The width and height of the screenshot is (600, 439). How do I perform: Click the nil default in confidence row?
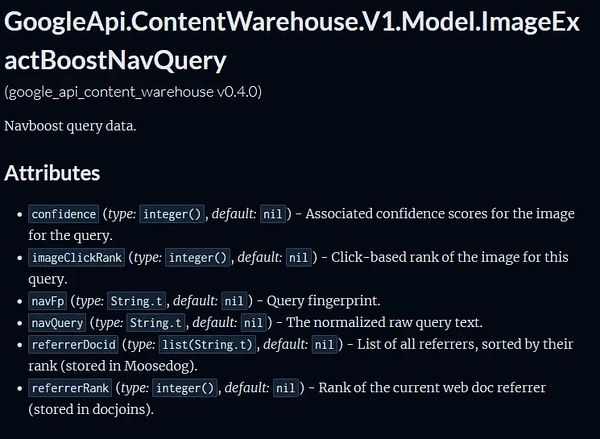273,214
